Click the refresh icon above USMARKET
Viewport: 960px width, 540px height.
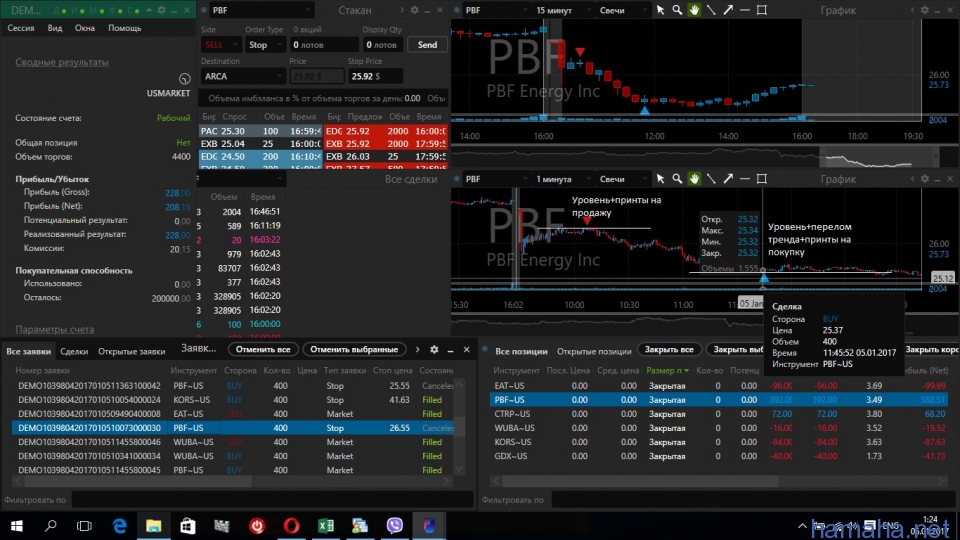pos(184,79)
